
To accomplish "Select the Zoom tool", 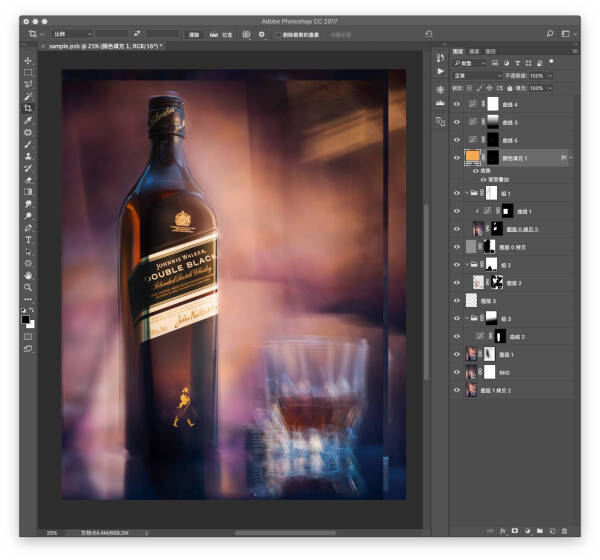I will click(x=28, y=287).
